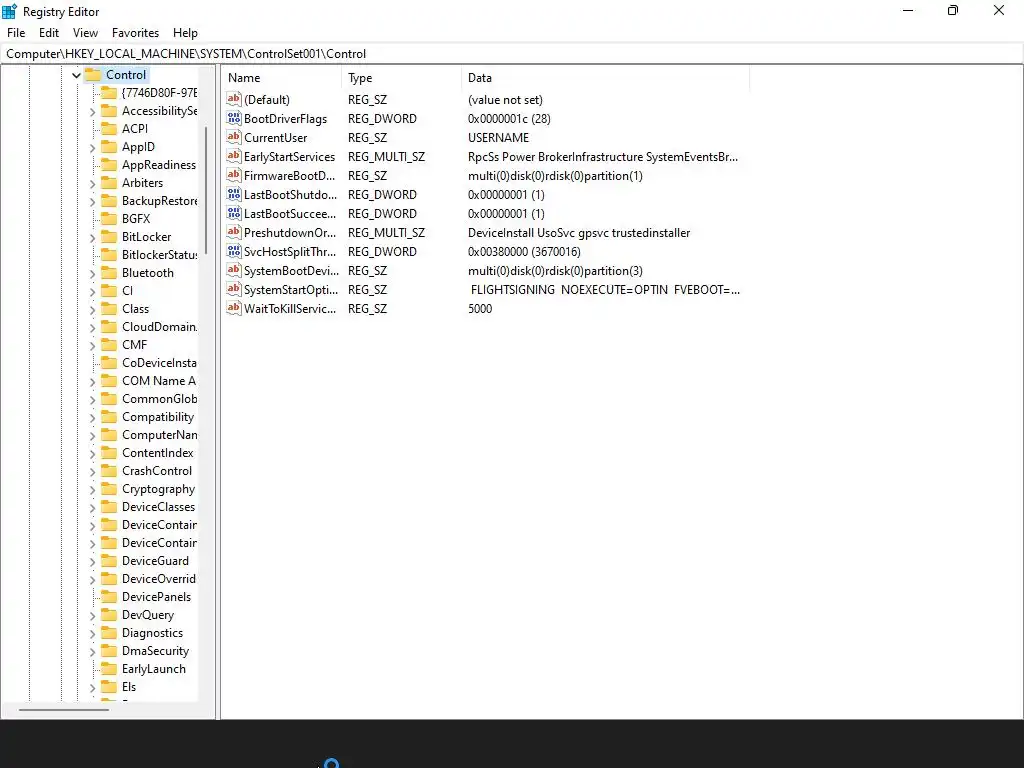
Task: Open the View menu
Action: click(86, 33)
